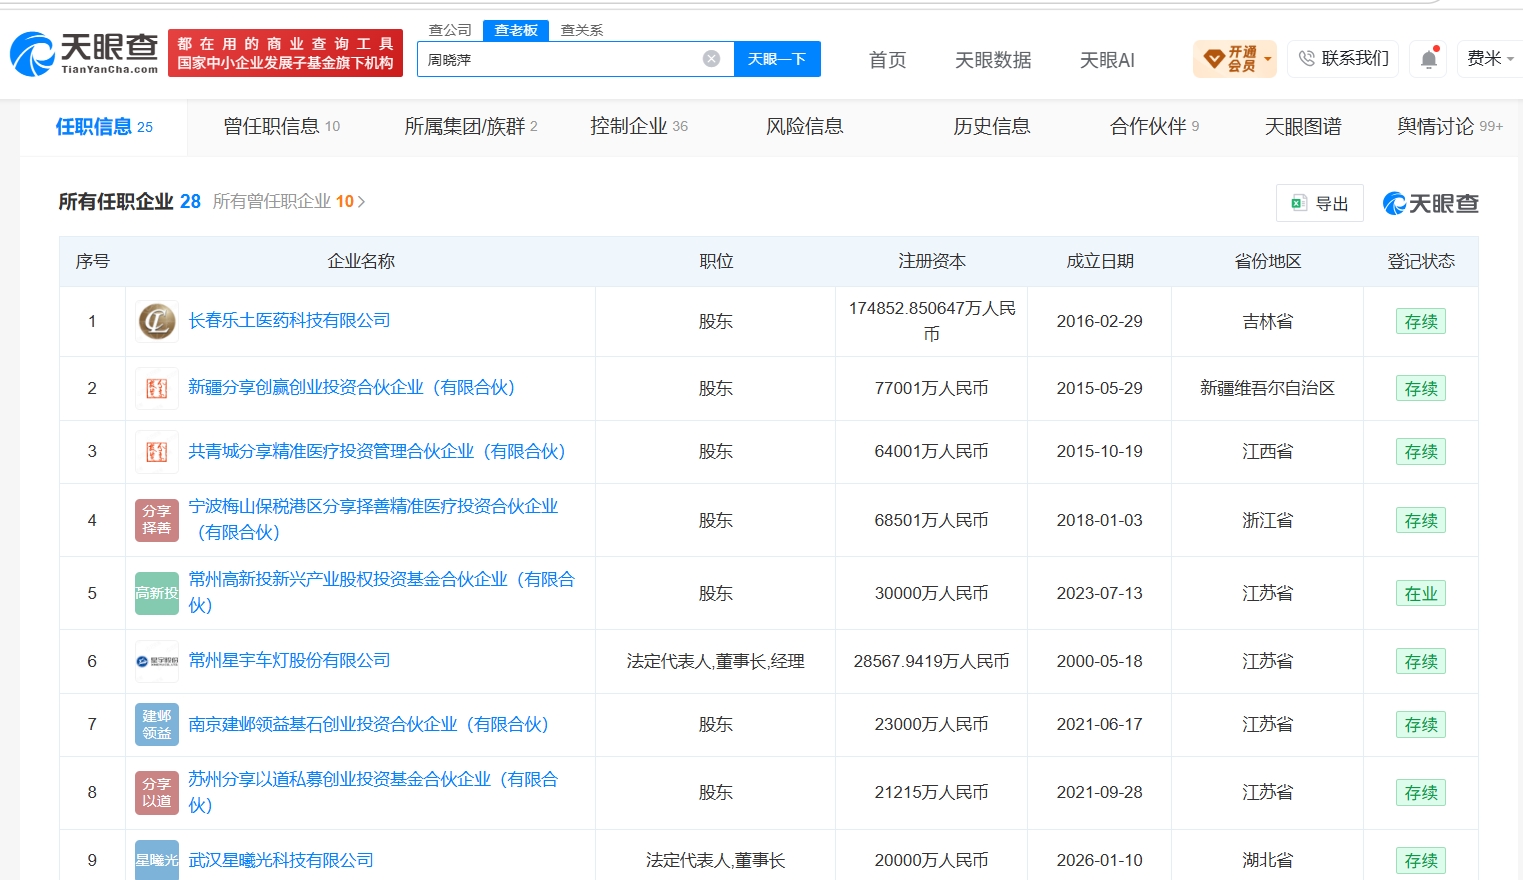Open 长春乐土医药科技有限公司 company link
The width and height of the screenshot is (1523, 880).
click(290, 320)
